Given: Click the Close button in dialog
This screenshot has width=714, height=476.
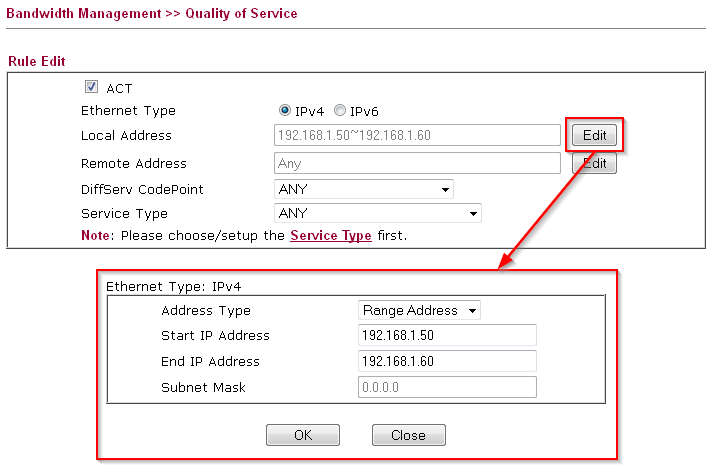Looking at the screenshot, I should coord(408,435).
